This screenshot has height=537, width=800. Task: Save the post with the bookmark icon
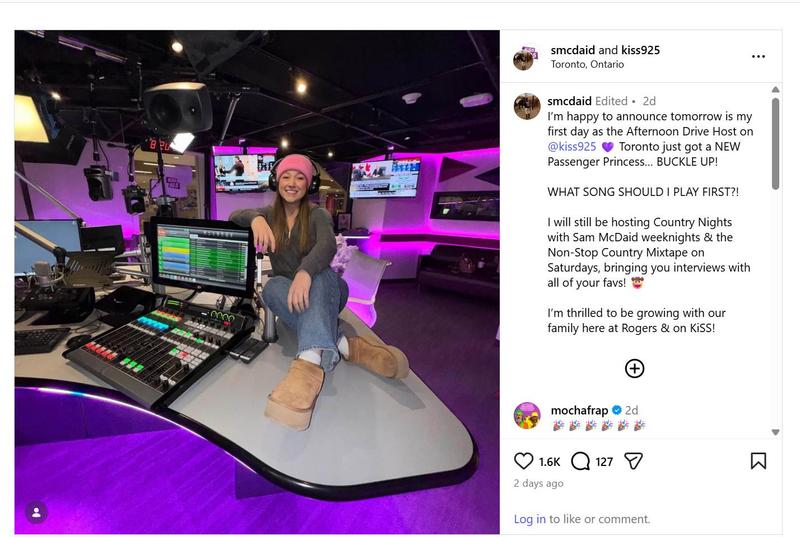point(758,461)
